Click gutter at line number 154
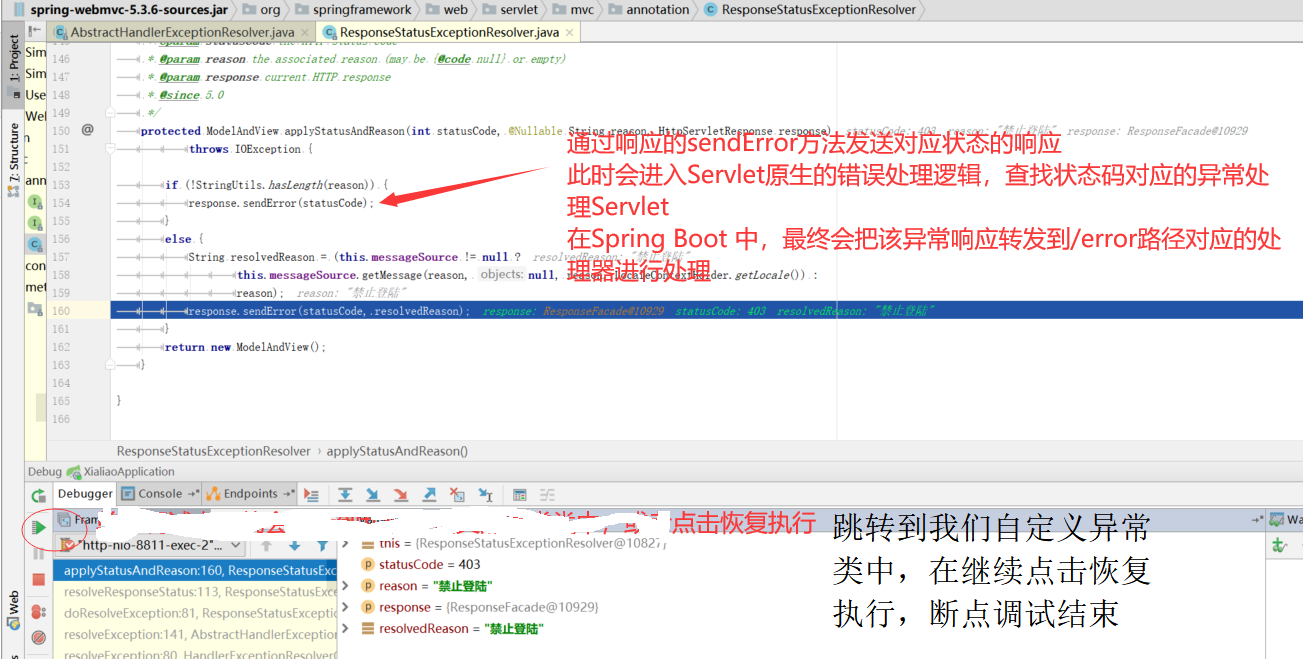Image resolution: width=1303 pixels, height=659 pixels. [x=61, y=203]
